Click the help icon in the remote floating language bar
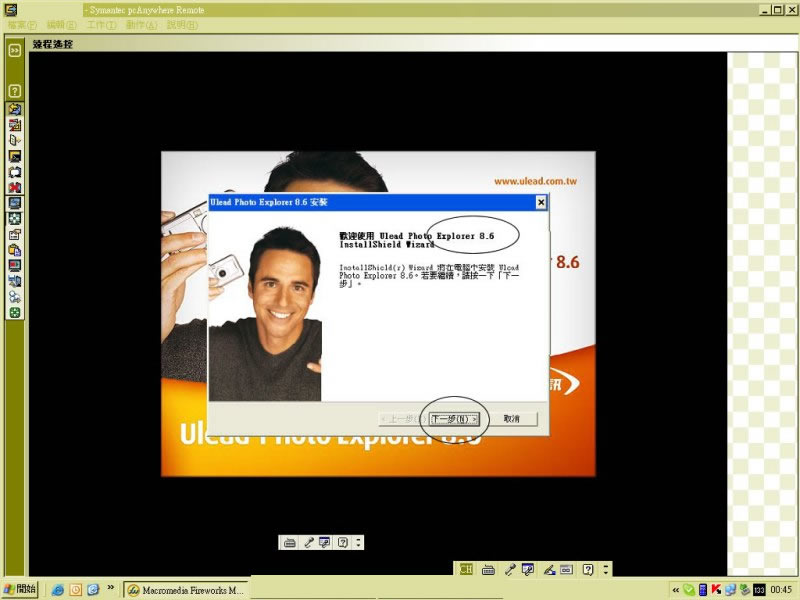800x600 pixels. coord(343,542)
